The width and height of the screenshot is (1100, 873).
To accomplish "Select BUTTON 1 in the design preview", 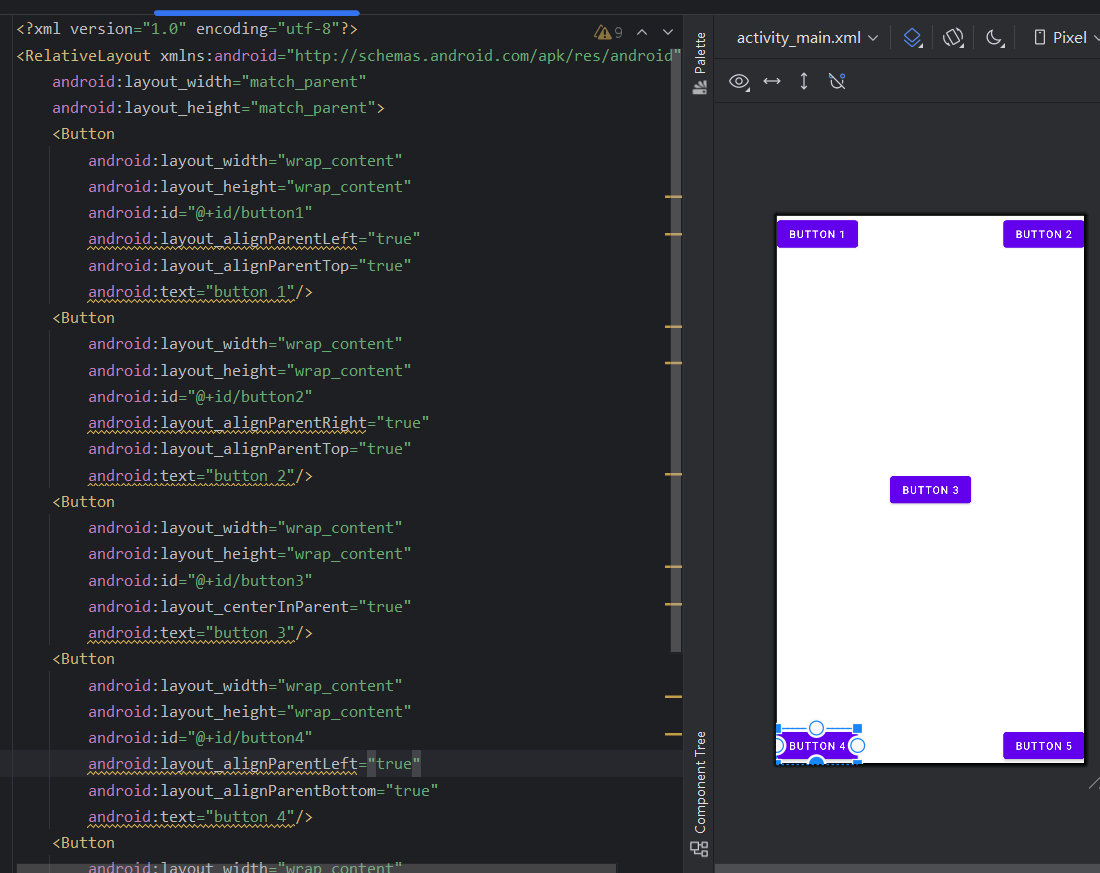I will coord(817,234).
